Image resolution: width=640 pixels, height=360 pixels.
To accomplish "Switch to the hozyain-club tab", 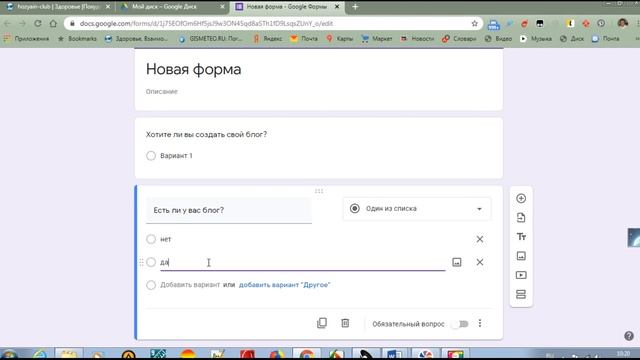I will (58, 7).
